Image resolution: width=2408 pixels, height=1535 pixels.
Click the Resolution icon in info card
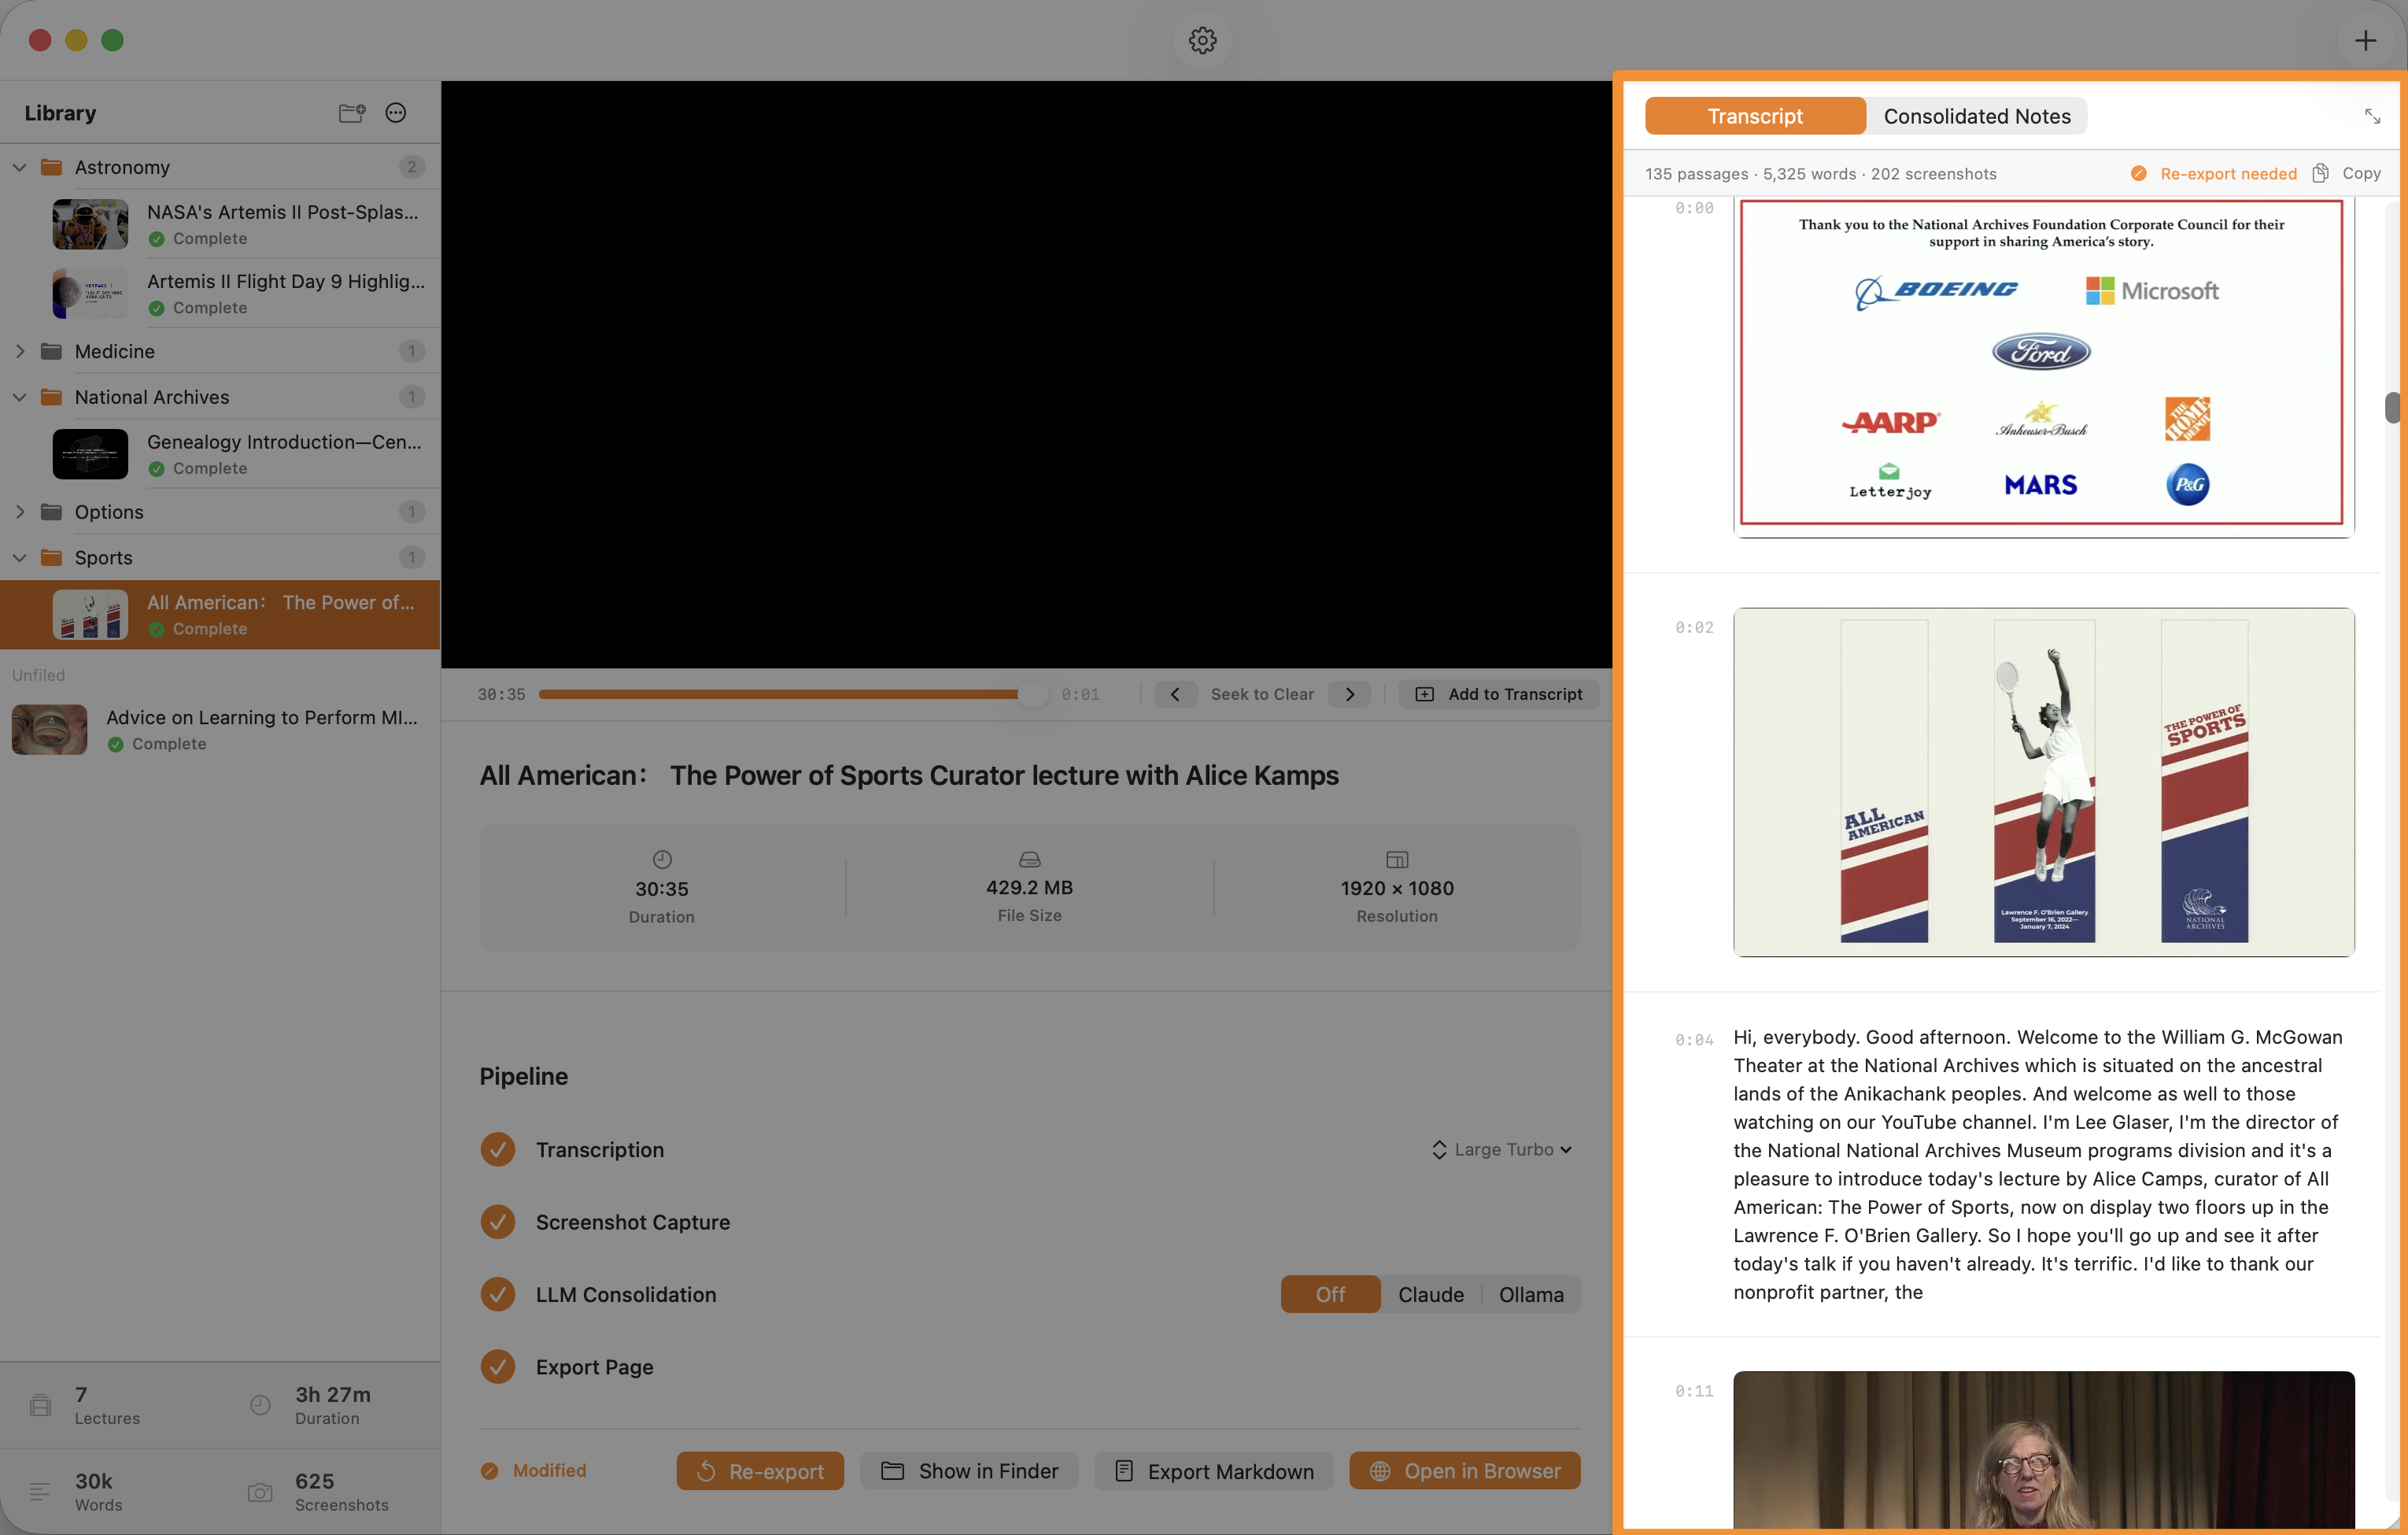tap(1397, 859)
